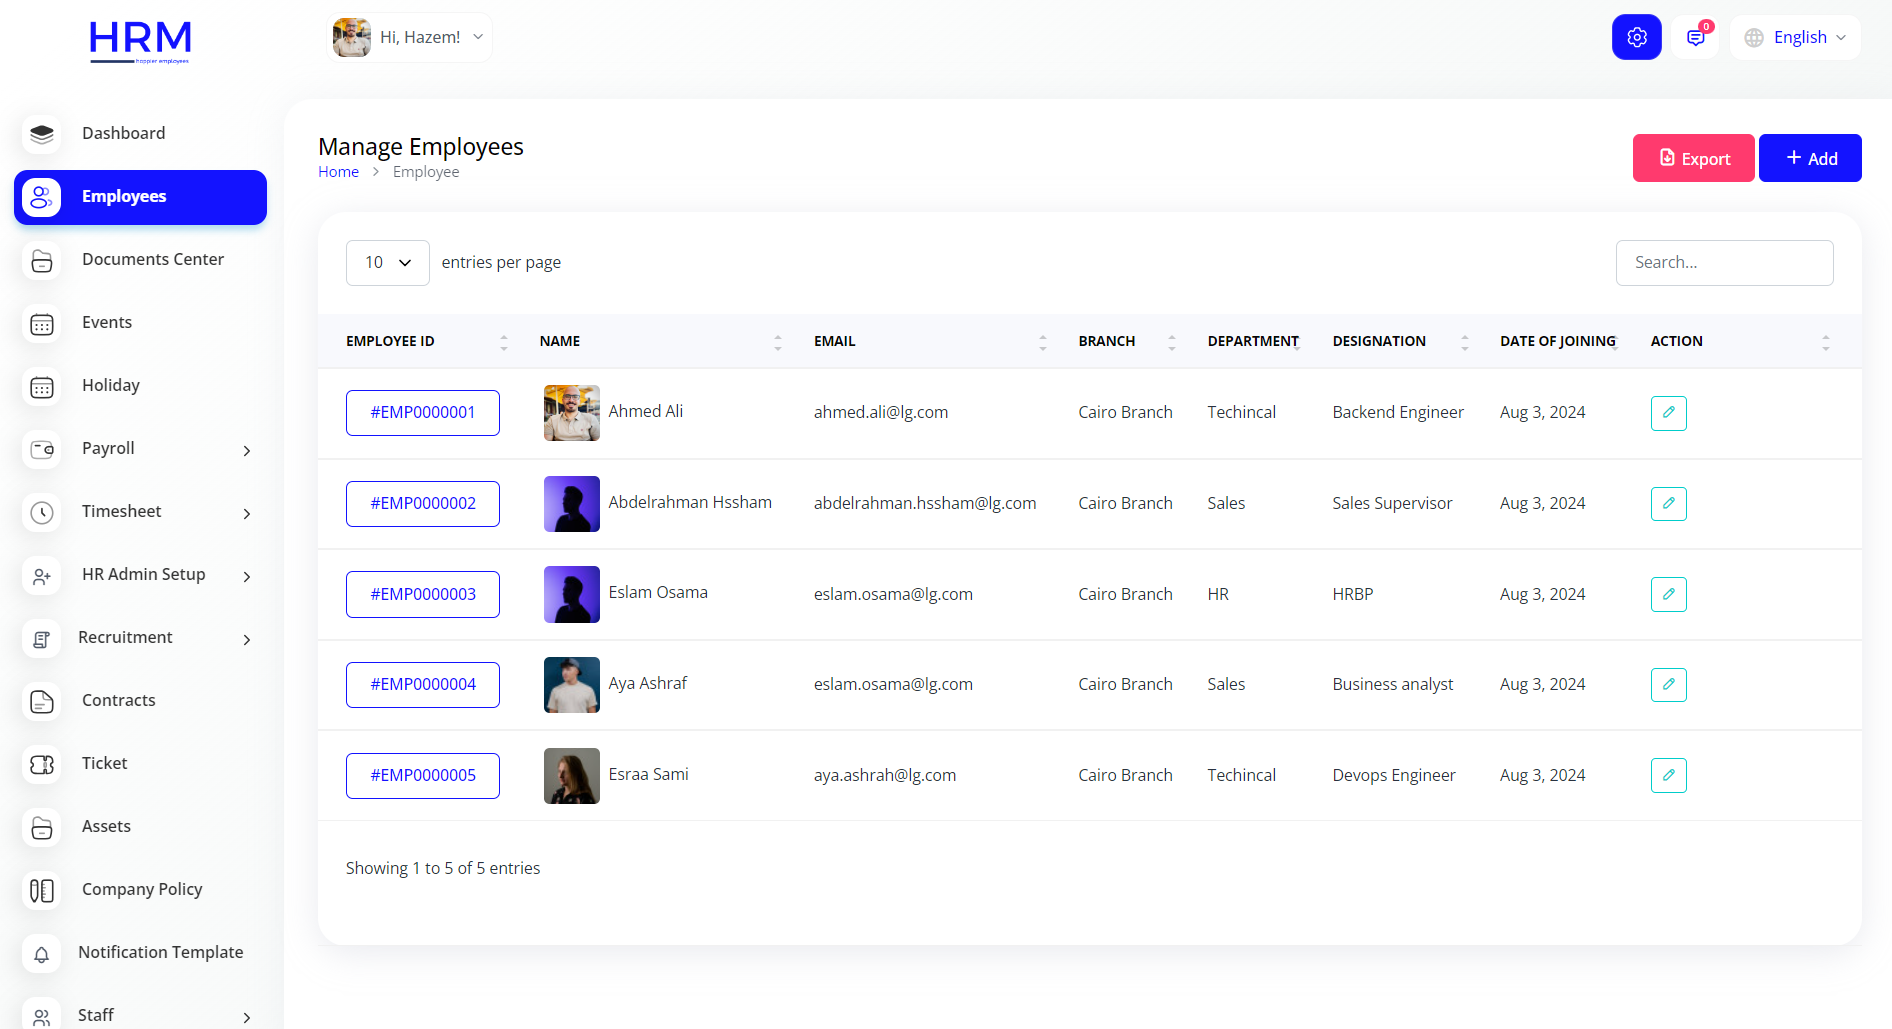Click inside the Search field

tap(1724, 263)
